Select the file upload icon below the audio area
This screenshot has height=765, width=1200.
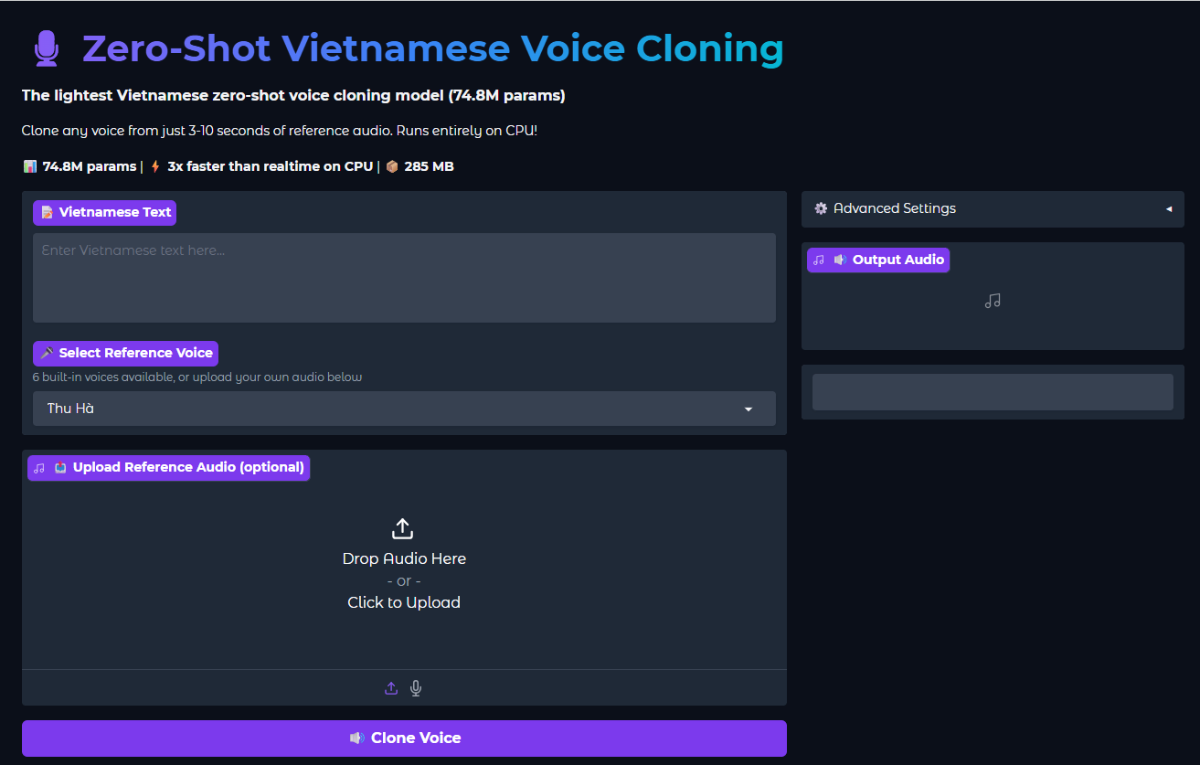coord(391,688)
